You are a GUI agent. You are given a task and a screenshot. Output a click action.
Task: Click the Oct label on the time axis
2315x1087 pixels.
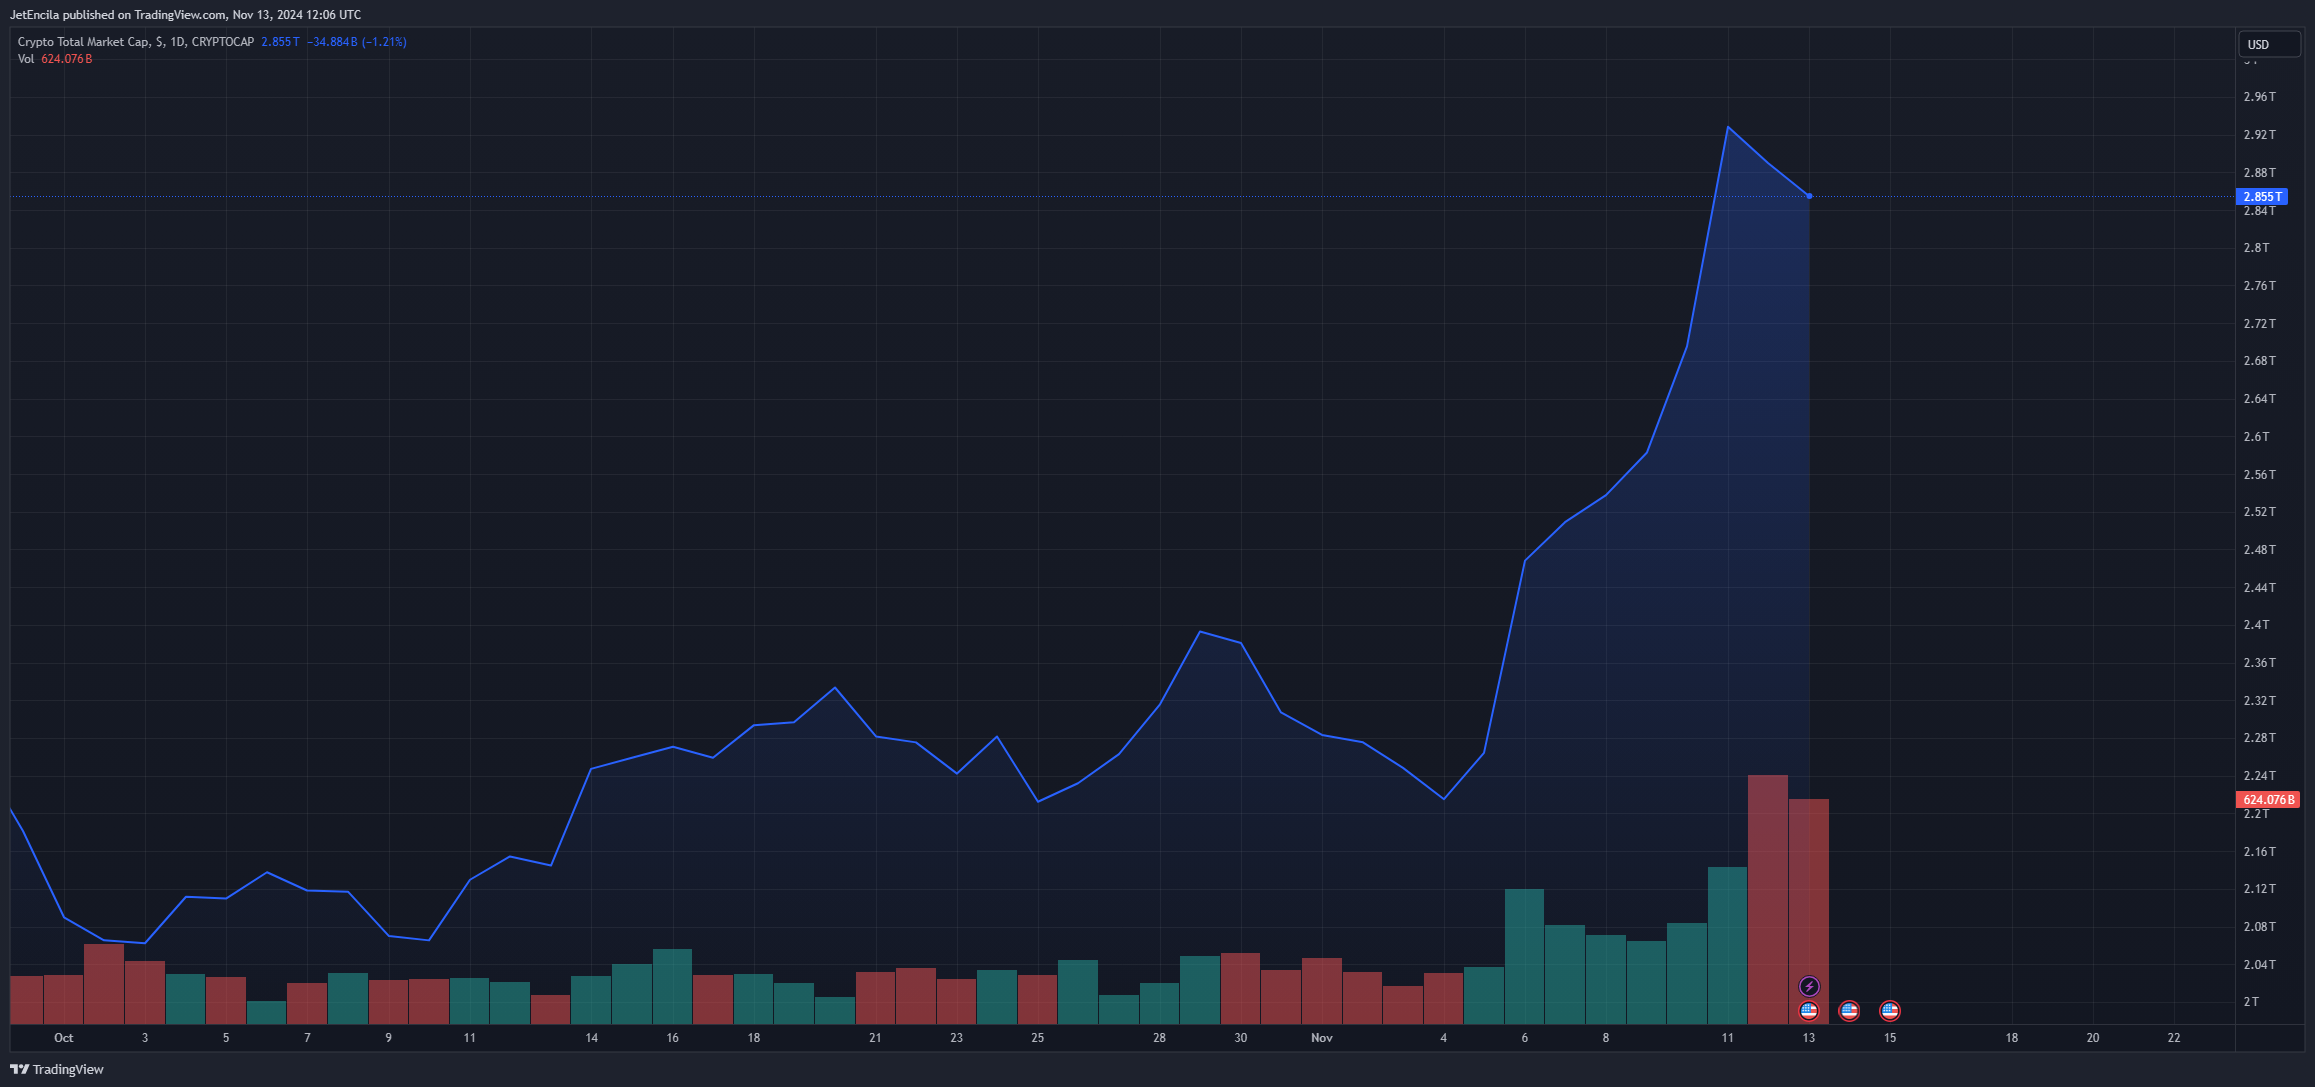(x=64, y=1038)
